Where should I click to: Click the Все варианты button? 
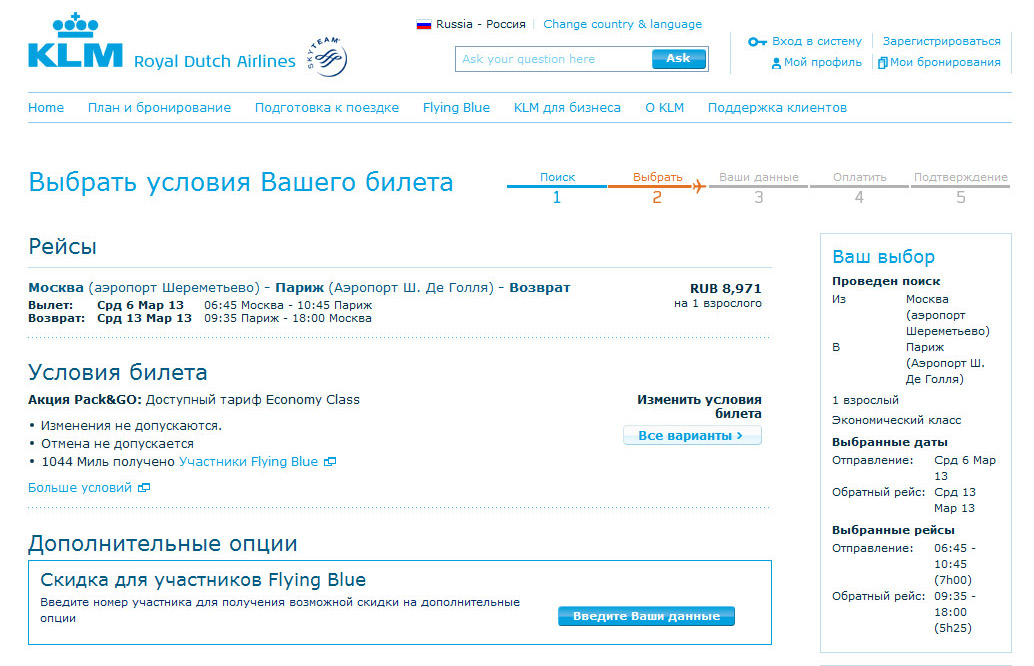coord(692,436)
